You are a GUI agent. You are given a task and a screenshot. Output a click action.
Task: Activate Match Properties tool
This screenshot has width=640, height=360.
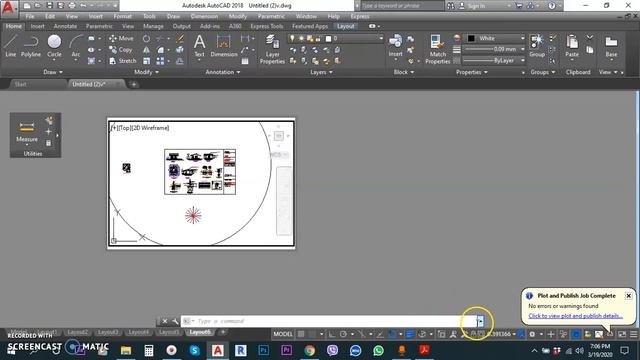pyautogui.click(x=438, y=49)
